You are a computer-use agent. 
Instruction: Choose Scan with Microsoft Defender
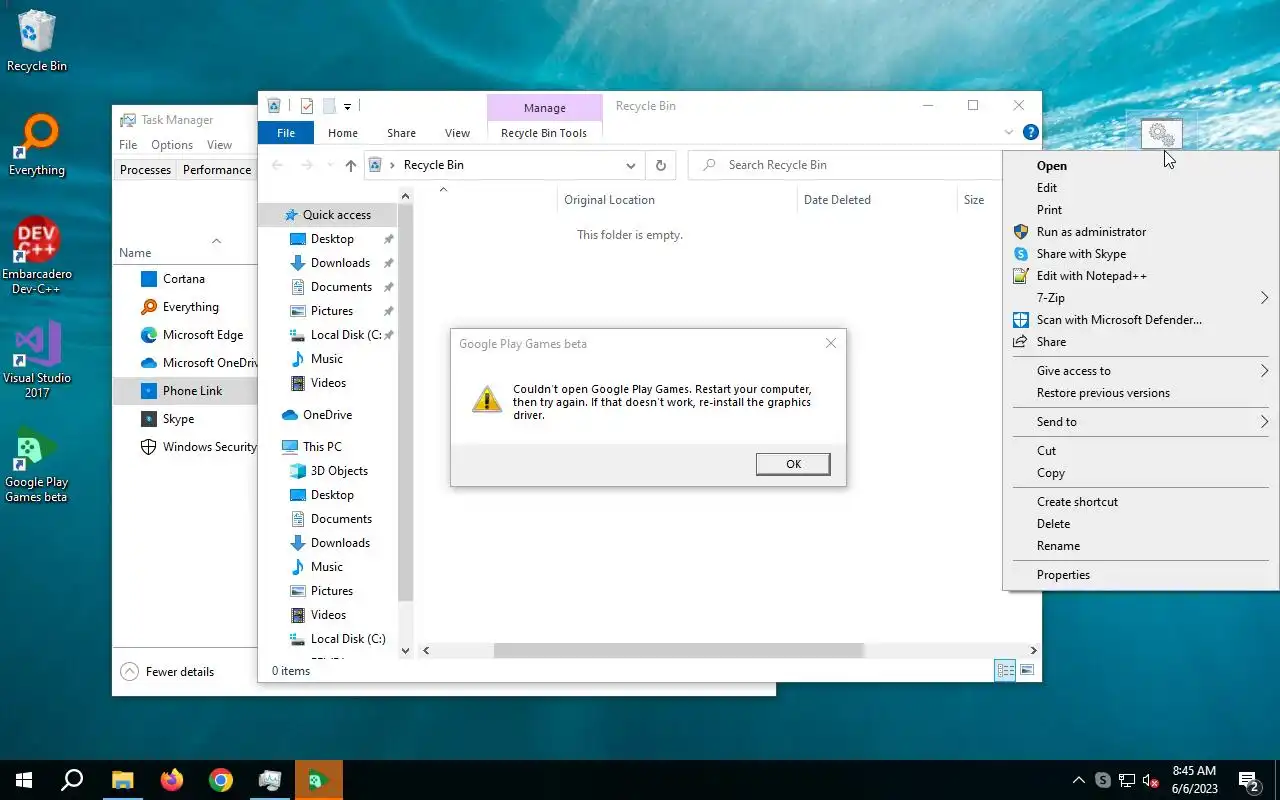click(x=1140, y=320)
